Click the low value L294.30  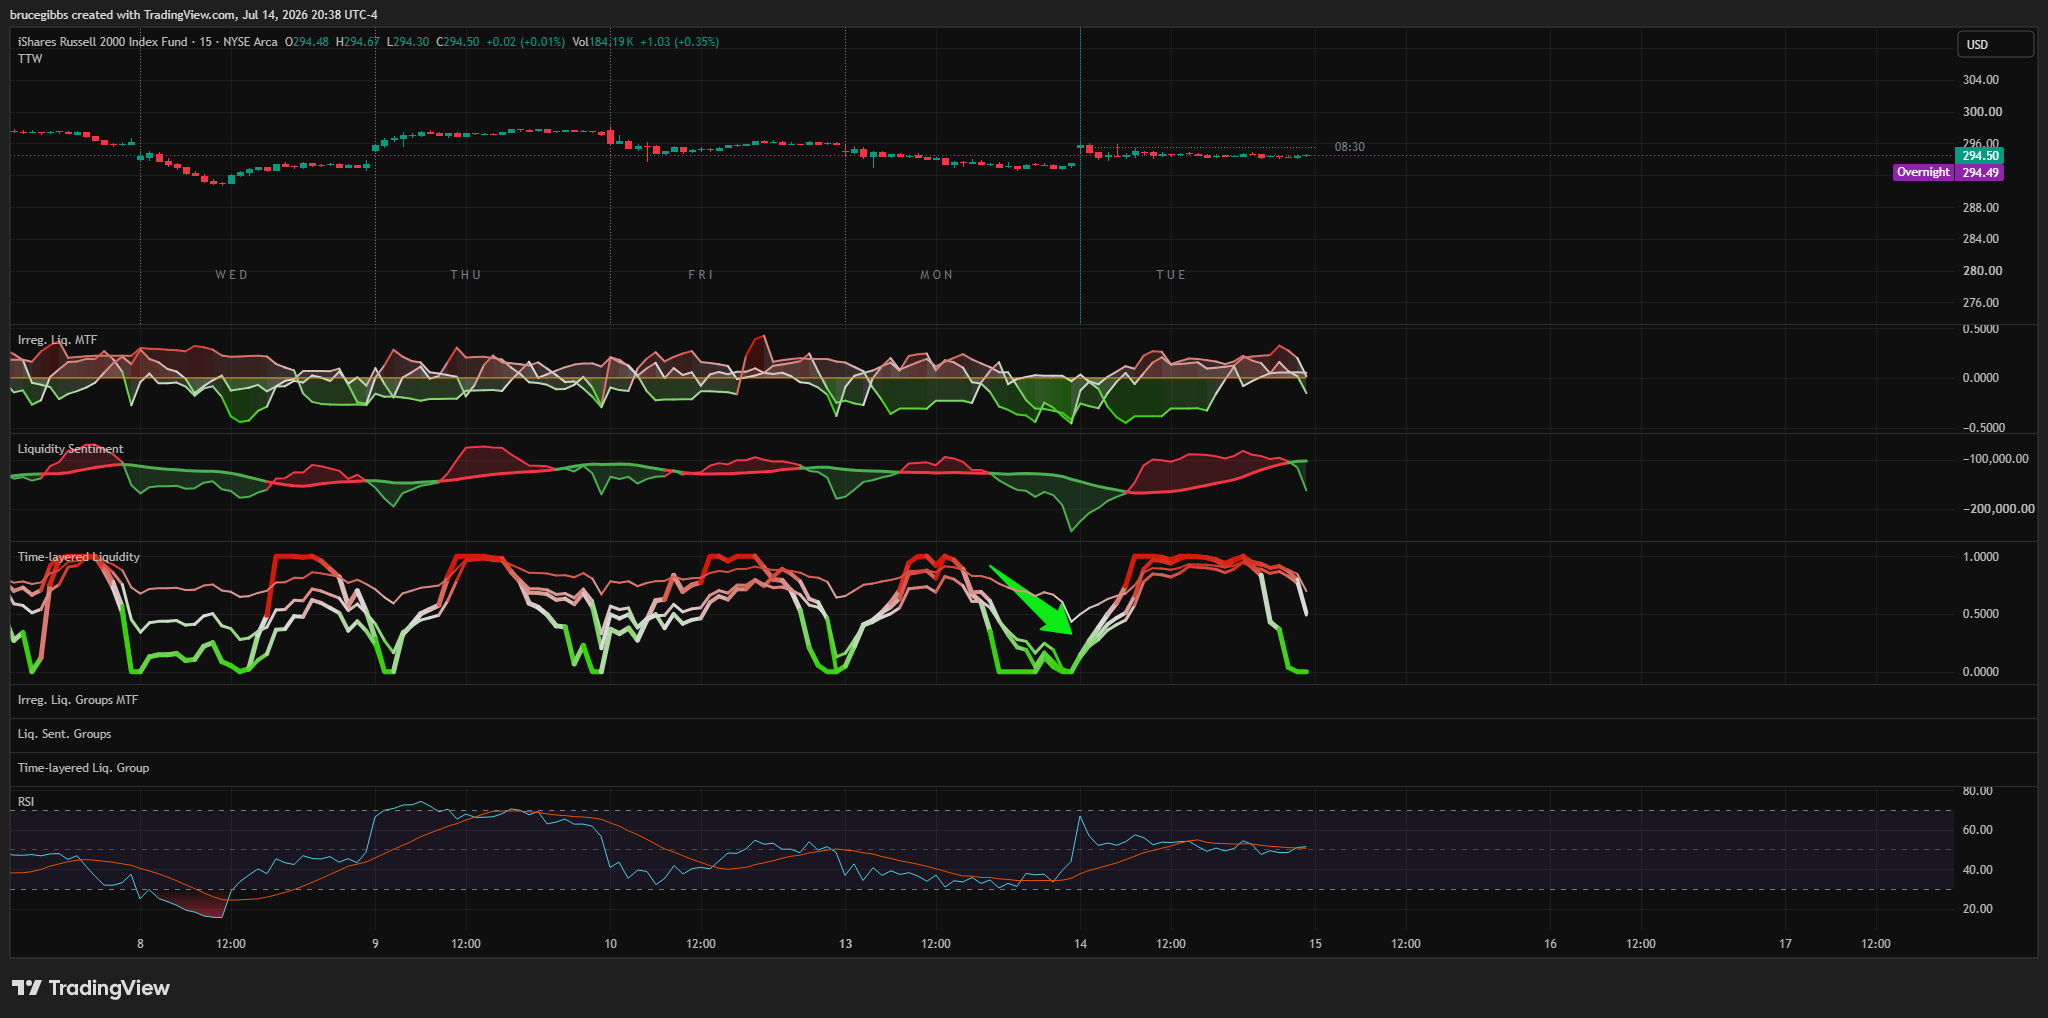tap(408, 42)
